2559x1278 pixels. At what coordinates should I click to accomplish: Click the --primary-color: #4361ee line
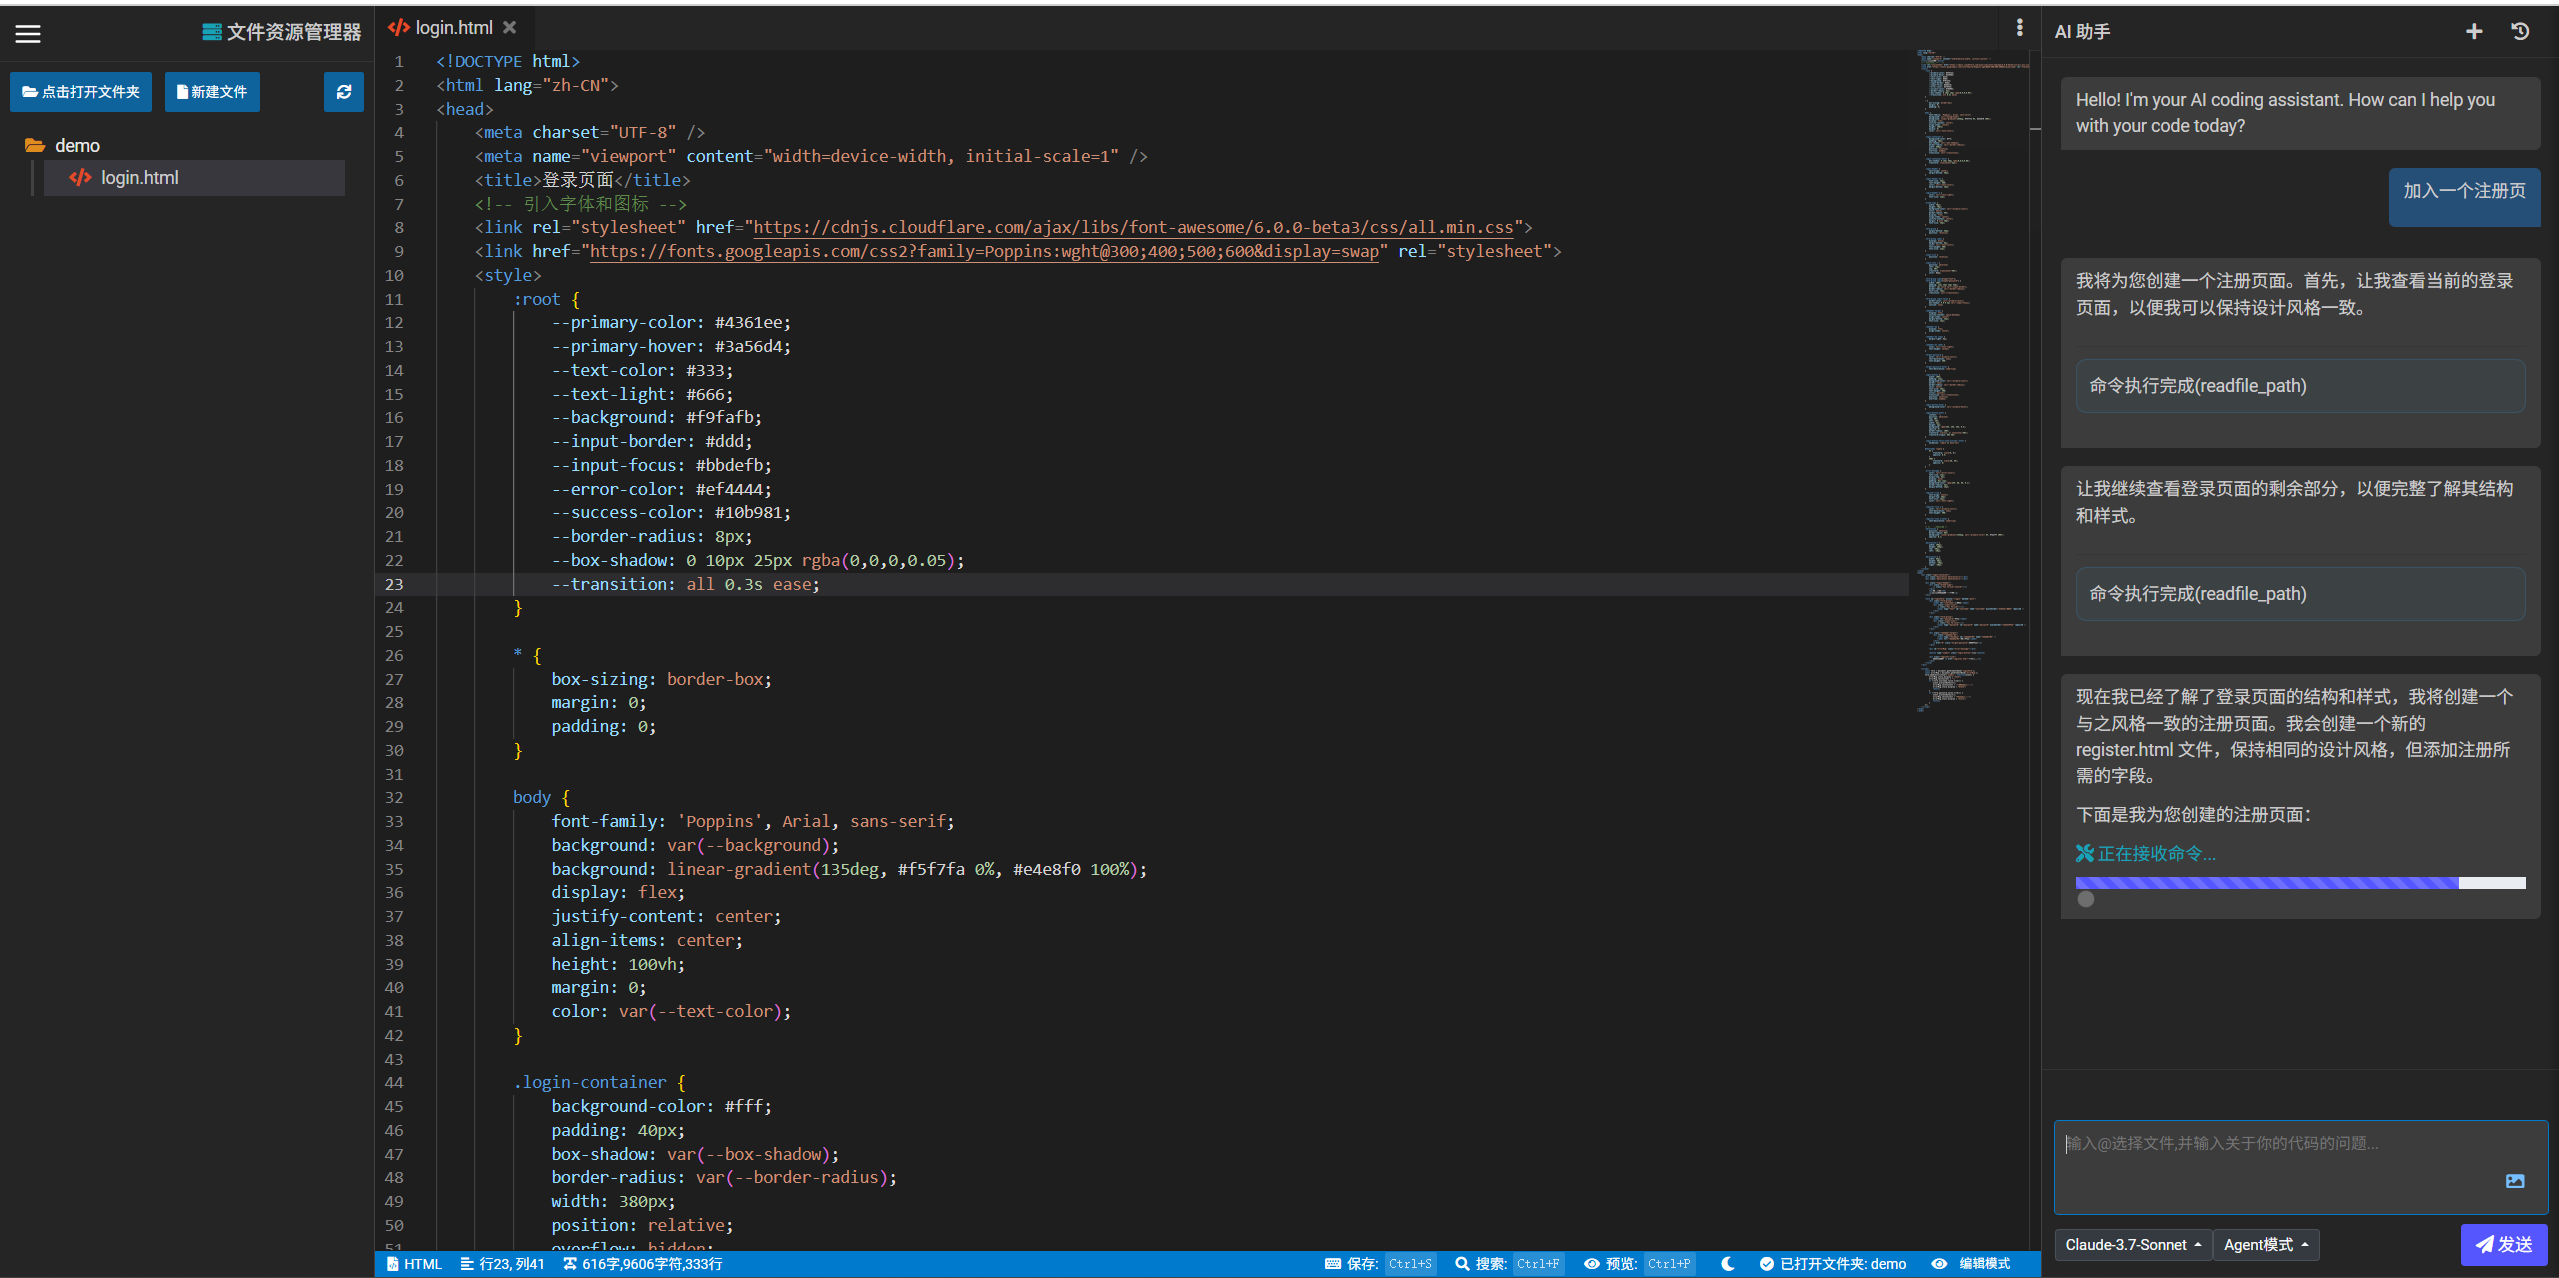click(x=671, y=323)
